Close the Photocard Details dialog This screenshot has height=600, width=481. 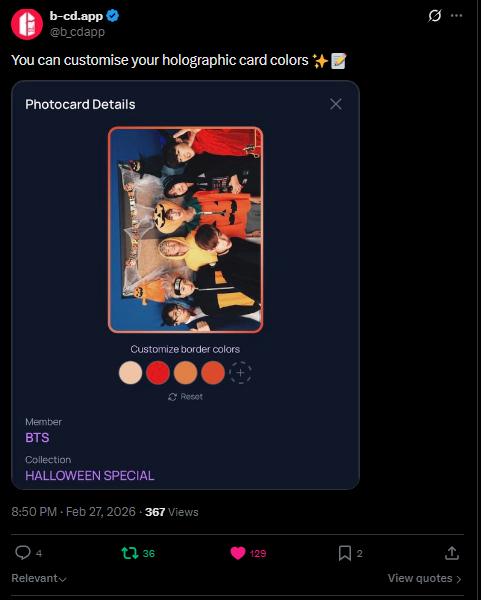coord(336,104)
